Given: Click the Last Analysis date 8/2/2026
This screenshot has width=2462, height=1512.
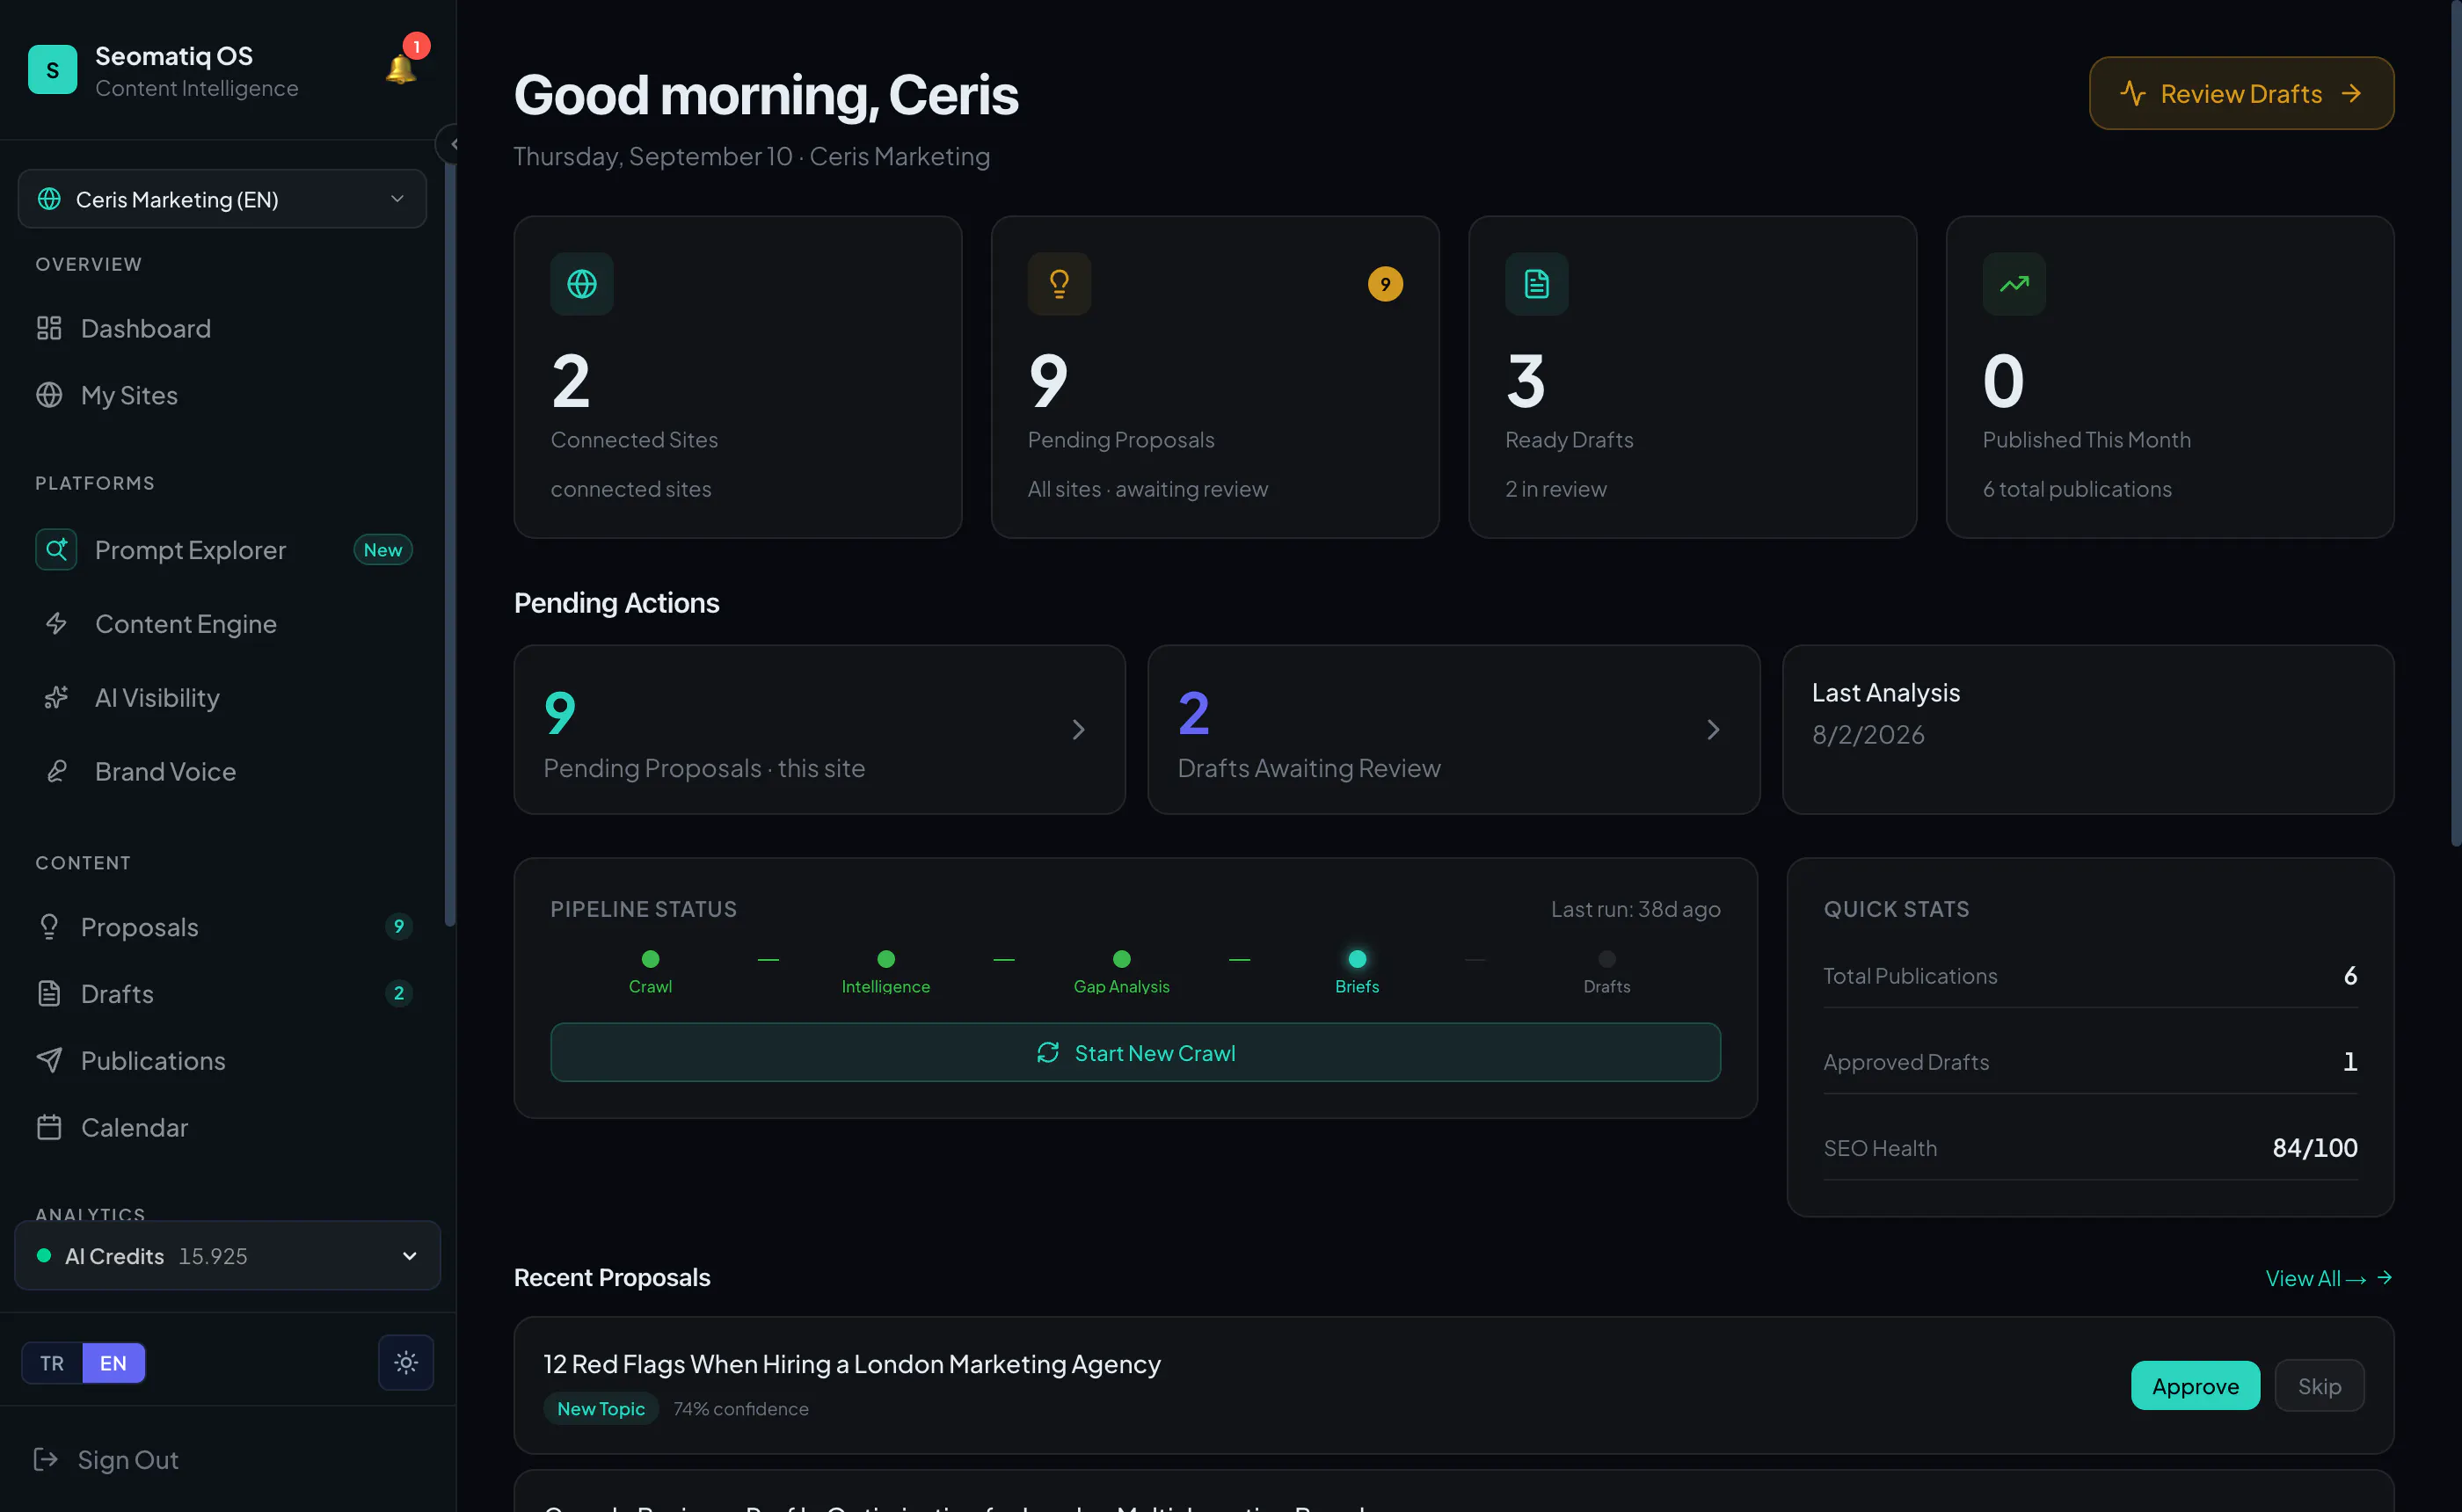Looking at the screenshot, I should pyautogui.click(x=1868, y=735).
